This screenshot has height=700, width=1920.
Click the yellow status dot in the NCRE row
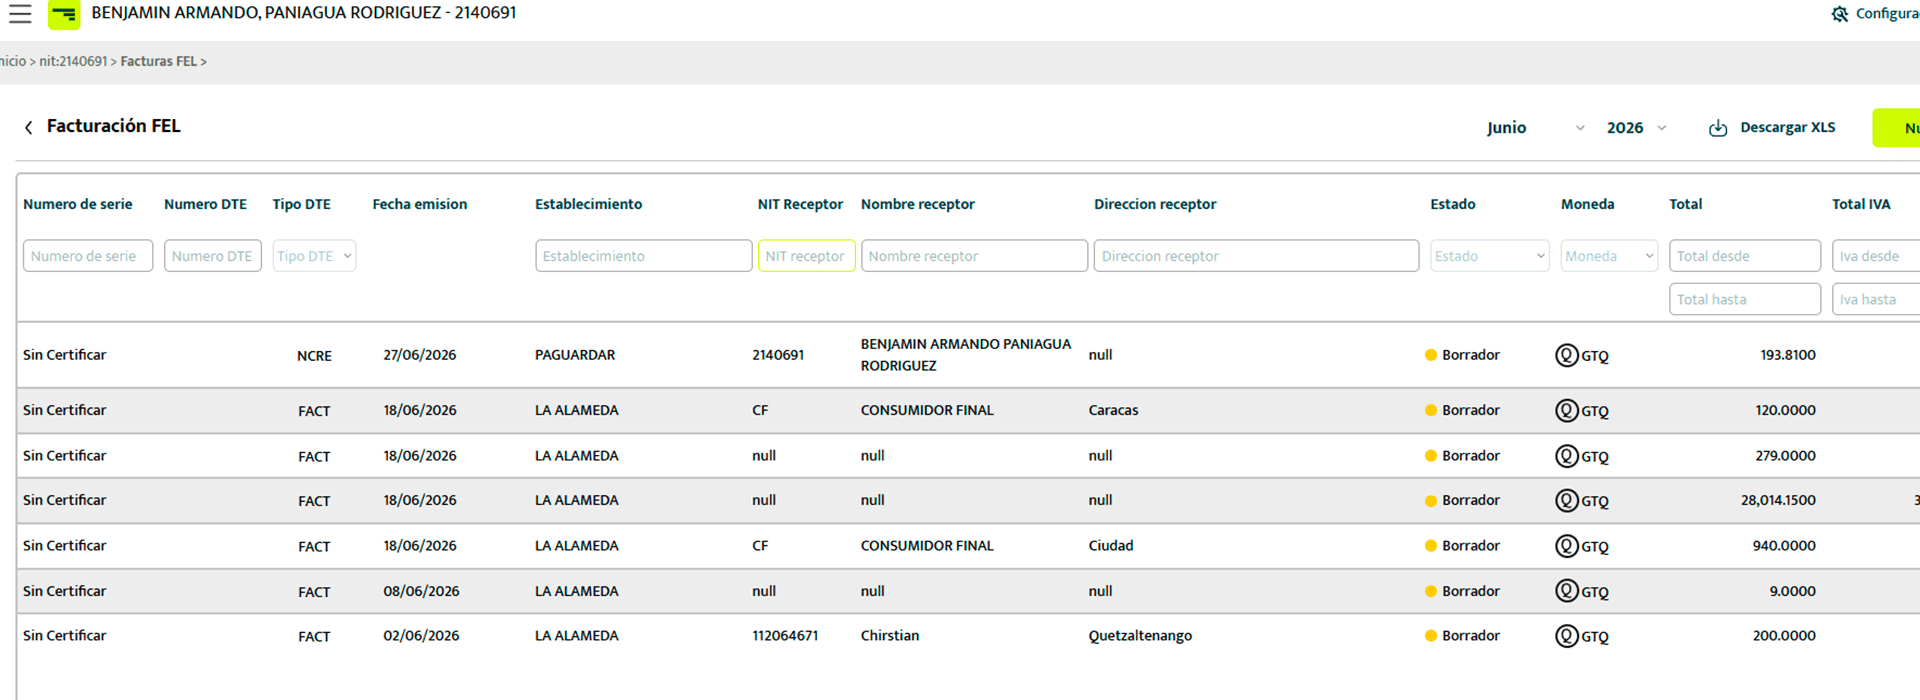pyautogui.click(x=1431, y=355)
